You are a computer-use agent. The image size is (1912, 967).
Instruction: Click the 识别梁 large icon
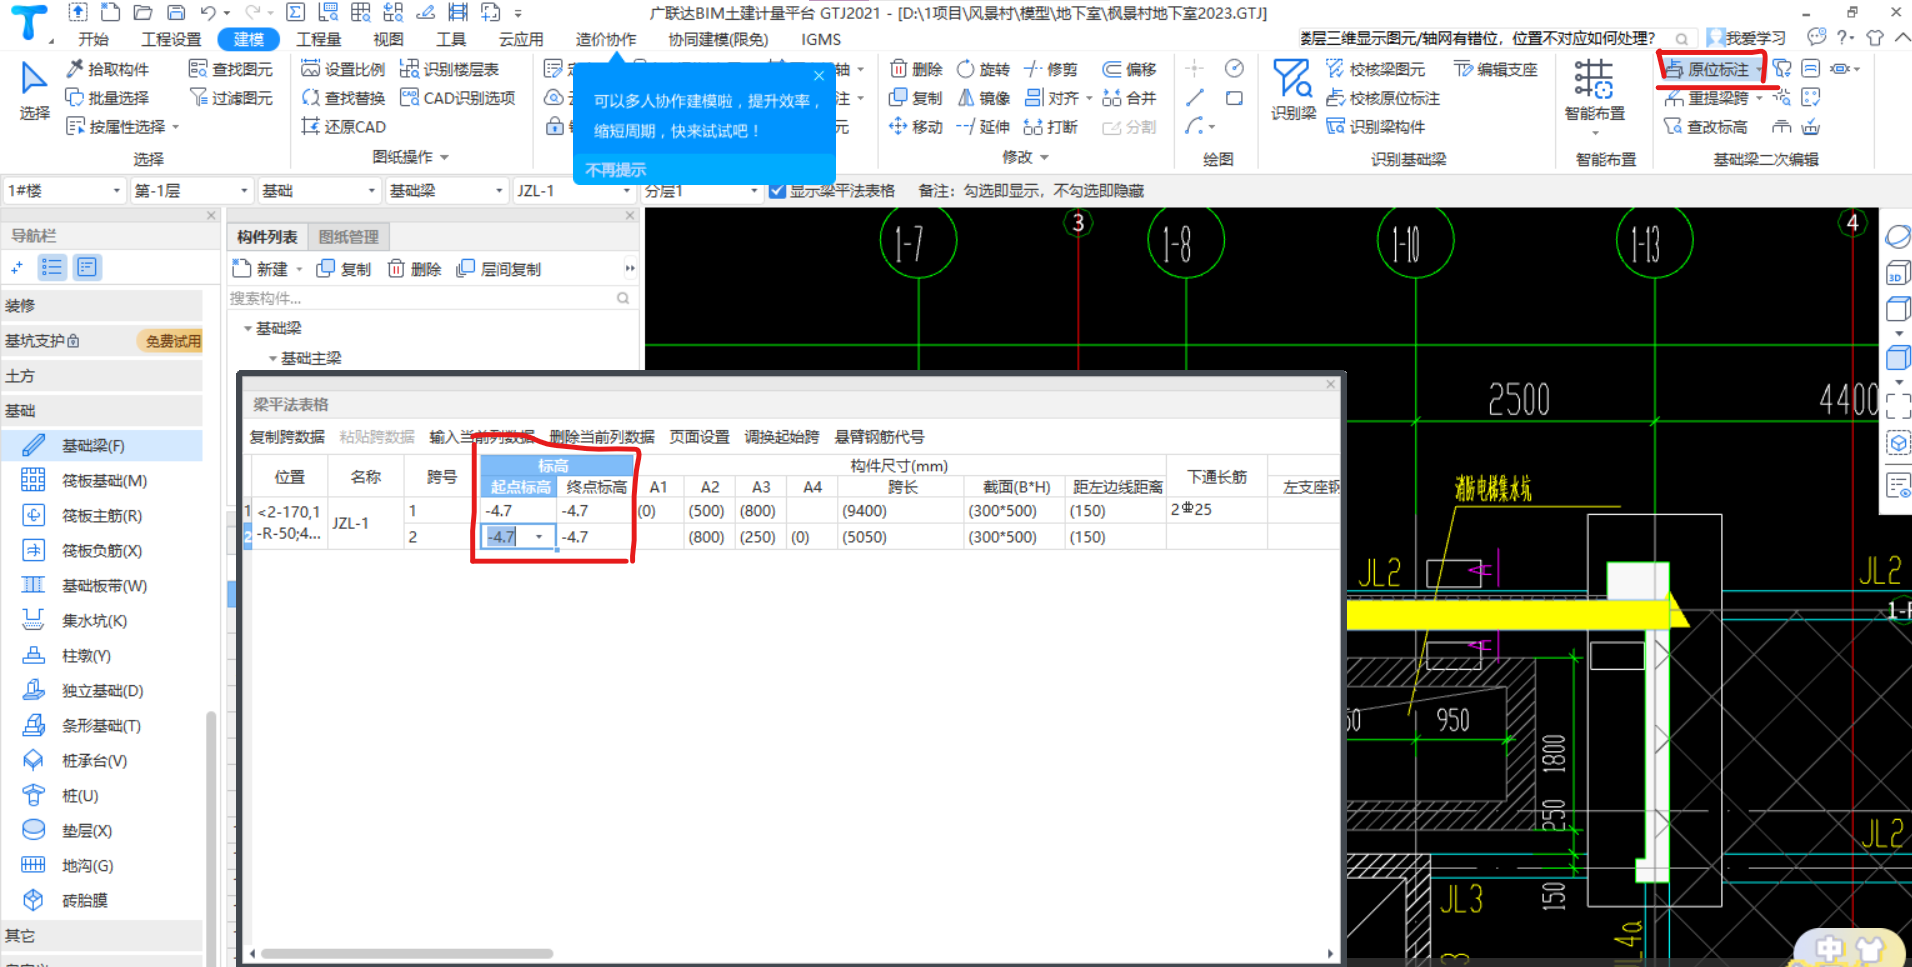[x=1293, y=90]
